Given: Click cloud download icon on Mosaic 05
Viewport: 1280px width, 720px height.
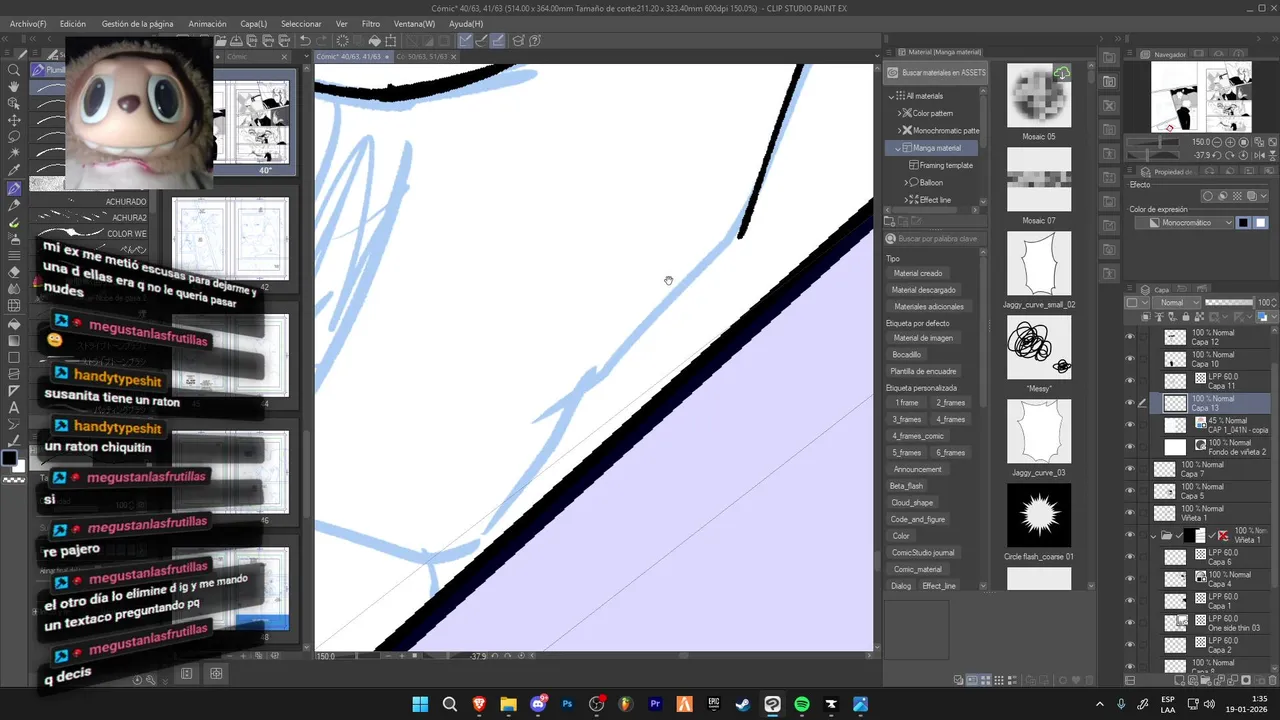Looking at the screenshot, I should (1062, 73).
